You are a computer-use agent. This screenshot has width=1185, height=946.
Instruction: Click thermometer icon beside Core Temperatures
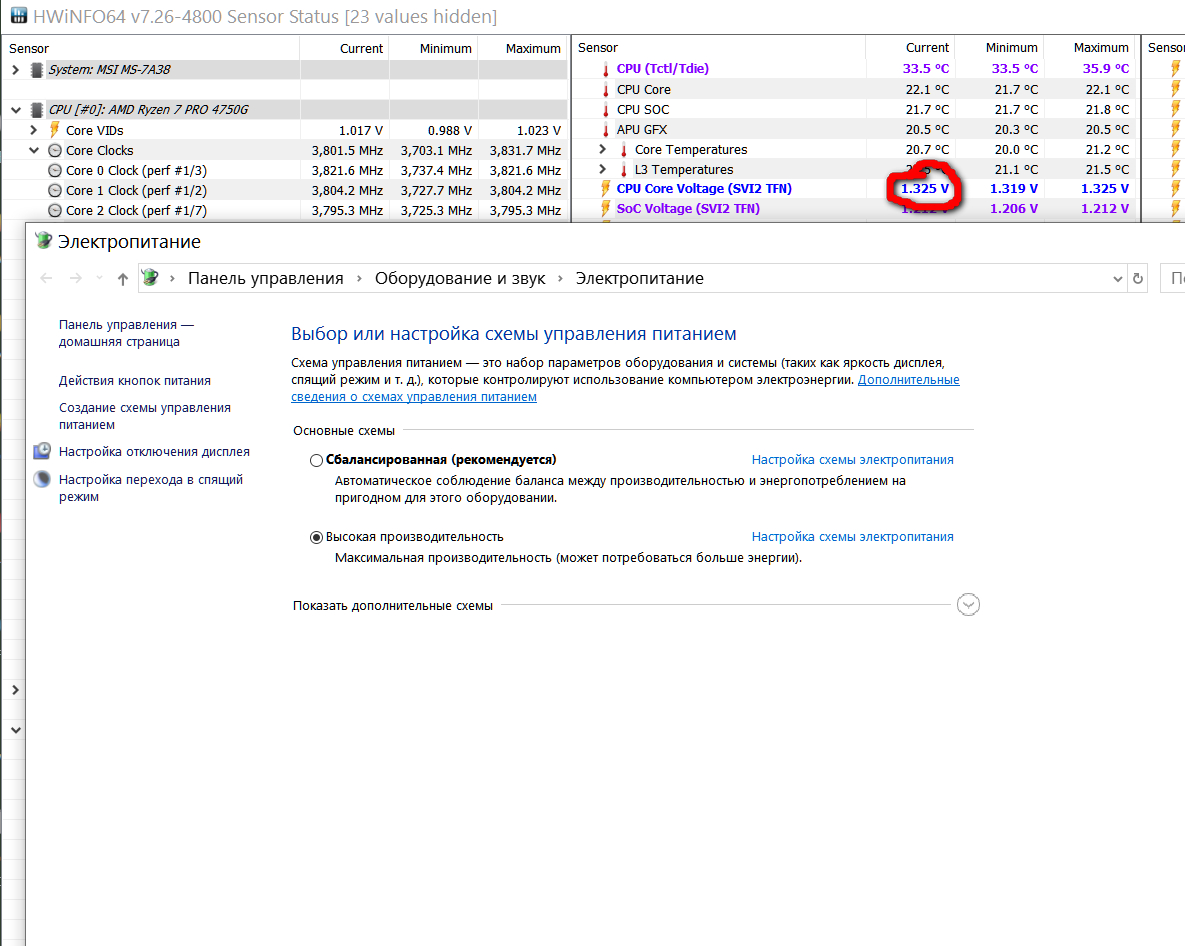(x=623, y=150)
